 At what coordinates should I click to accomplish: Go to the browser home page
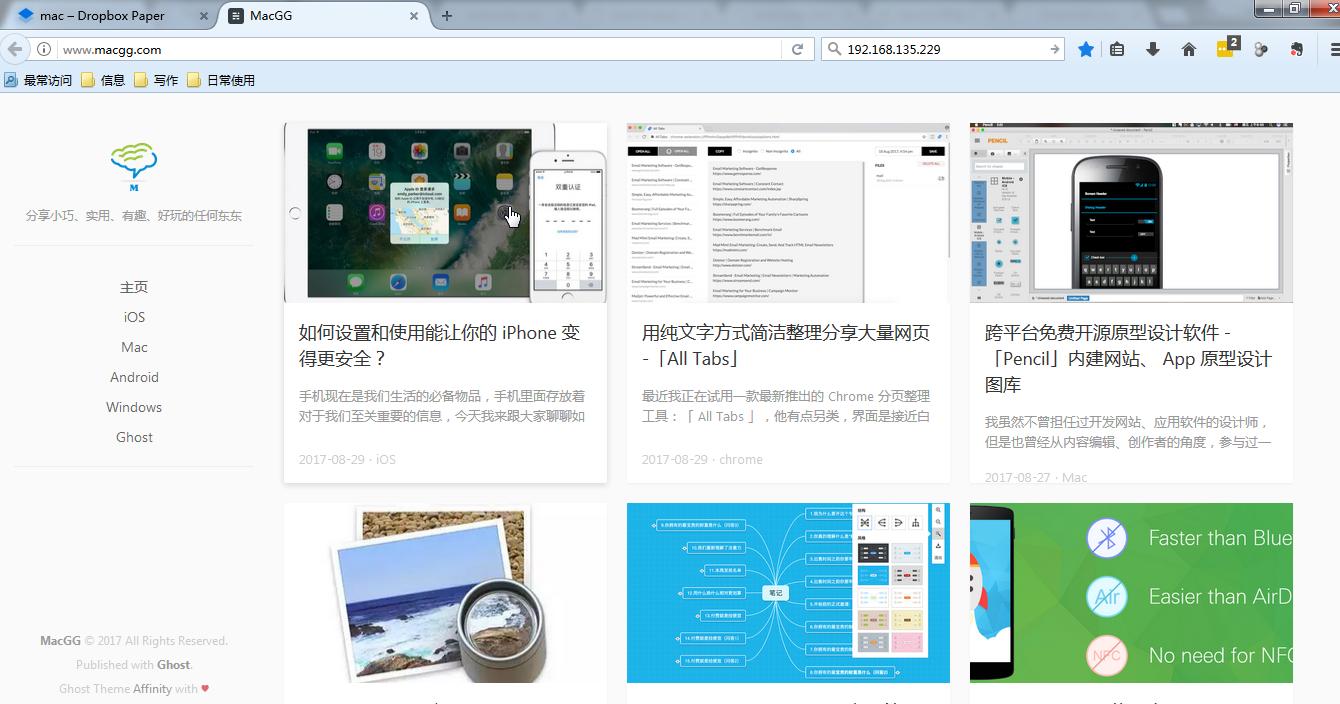[1187, 48]
